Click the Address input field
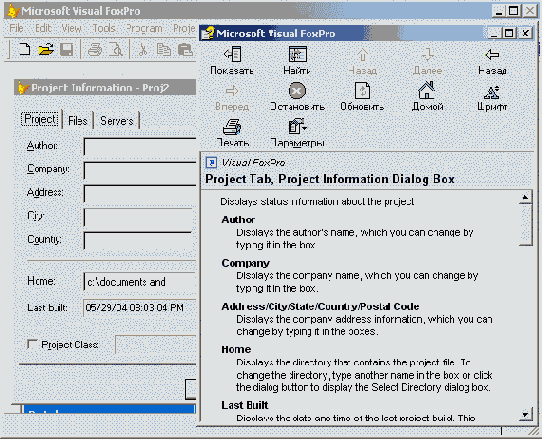This screenshot has width=542, height=439. [140, 194]
